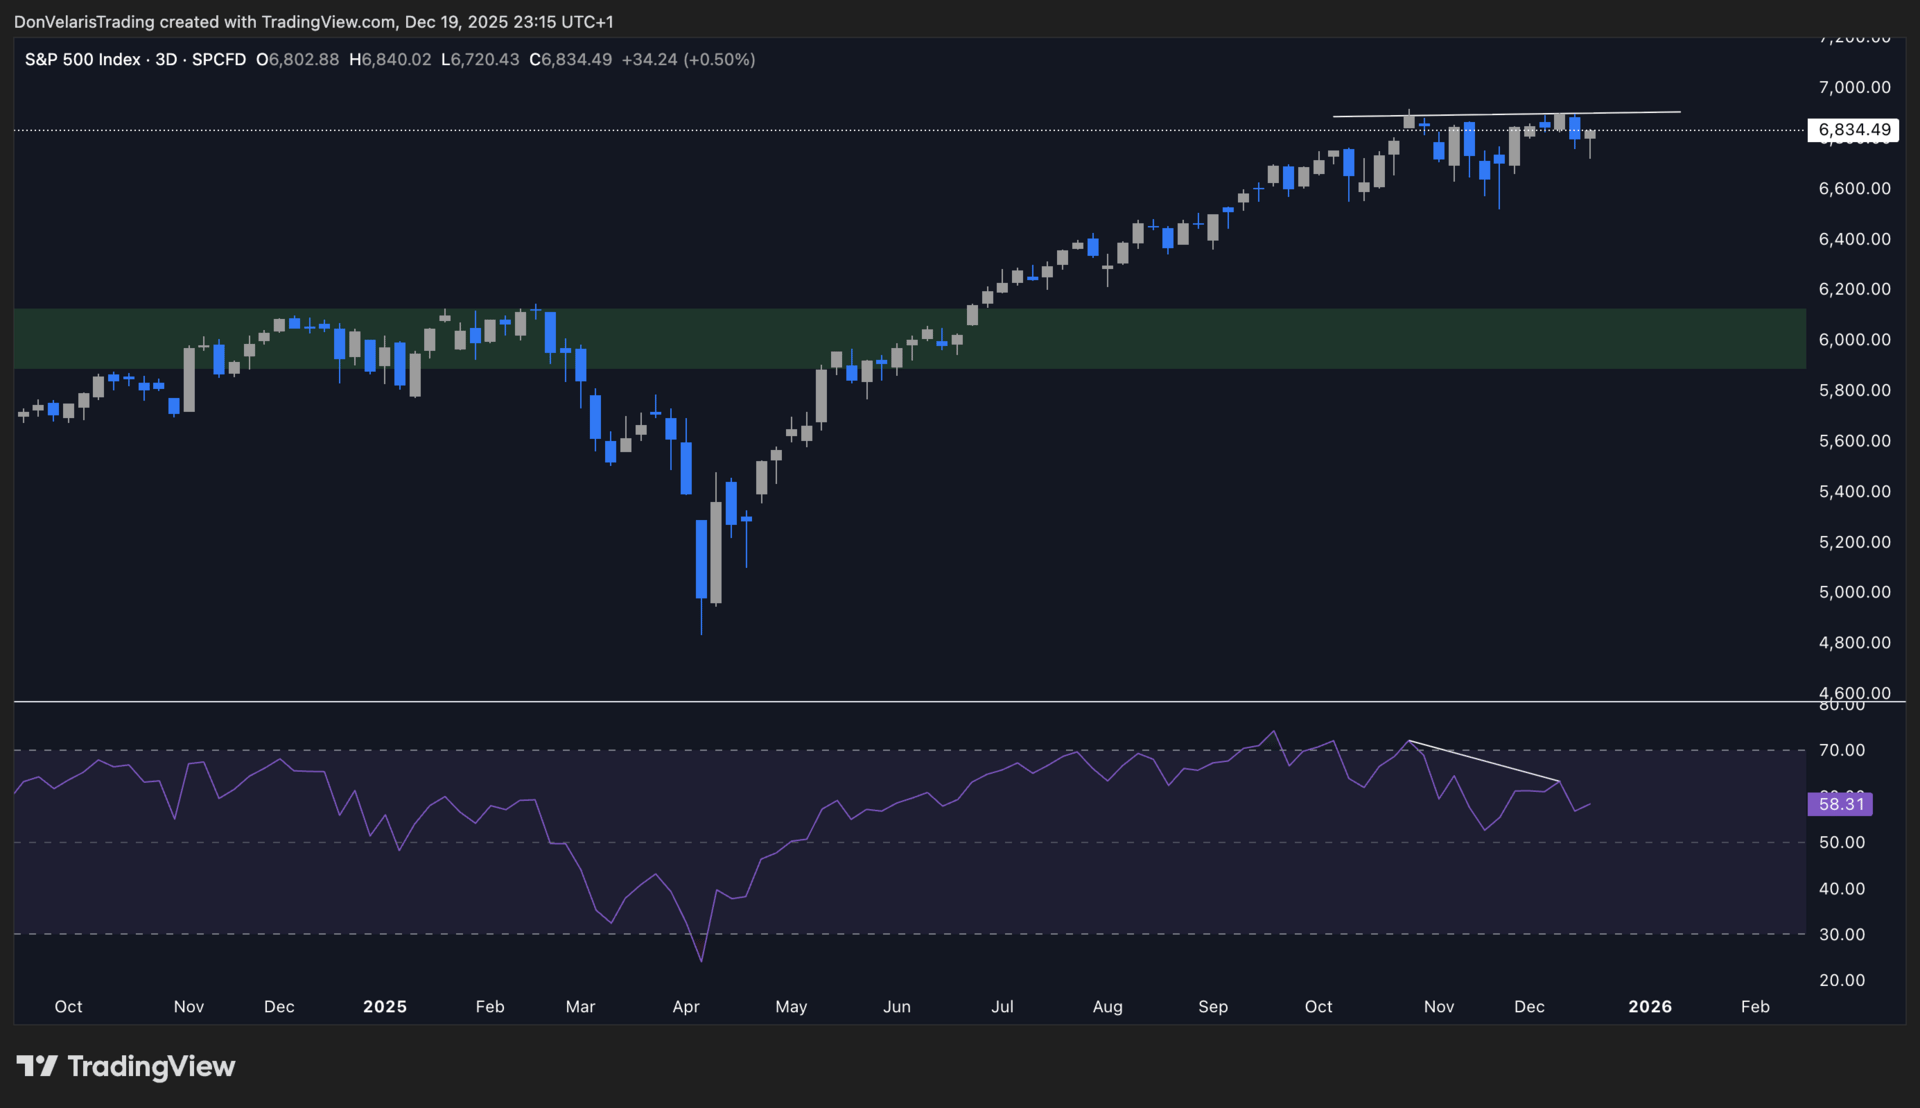Click the 2026 label on time axis

click(x=1649, y=1007)
